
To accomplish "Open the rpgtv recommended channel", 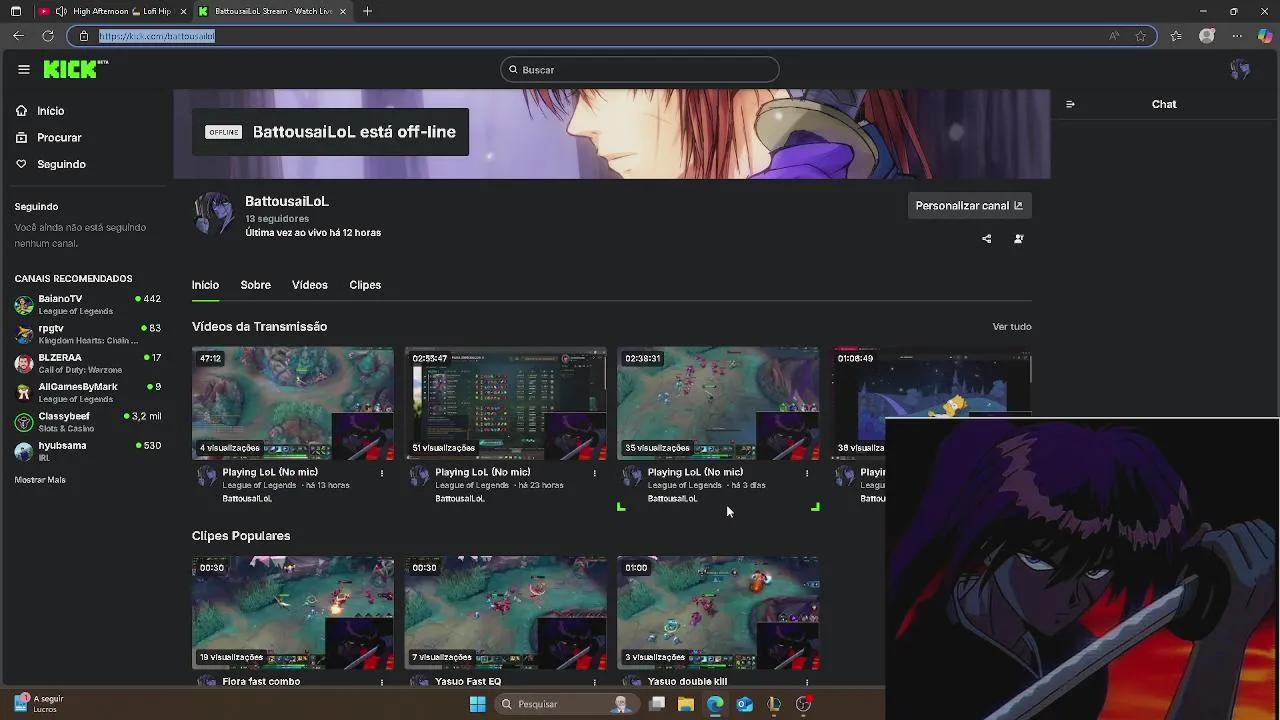I will click(x=87, y=334).
